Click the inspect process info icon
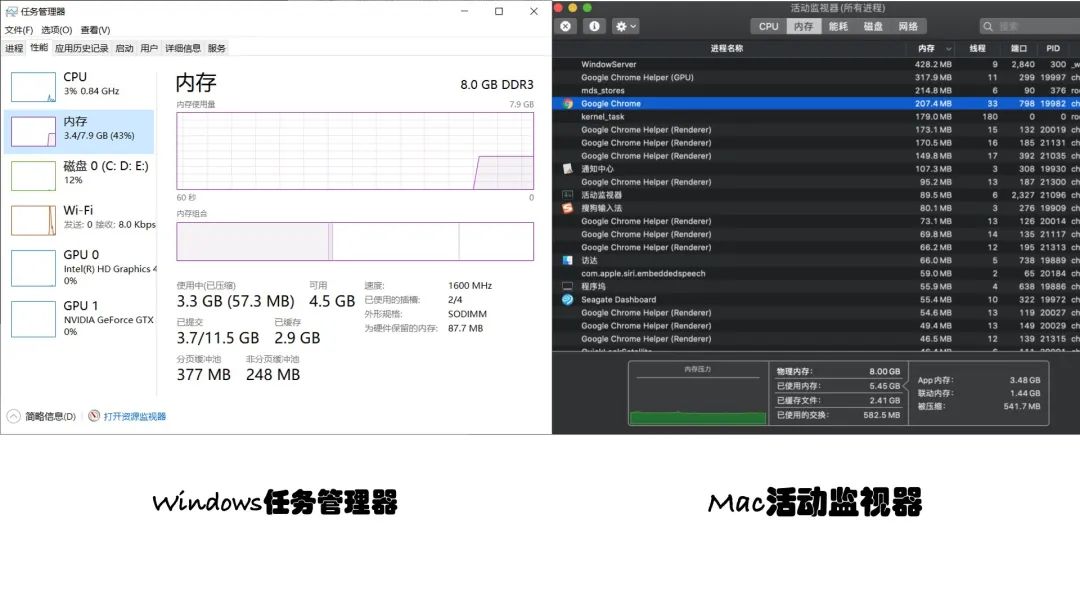The height and width of the screenshot is (608, 1080). click(594, 26)
